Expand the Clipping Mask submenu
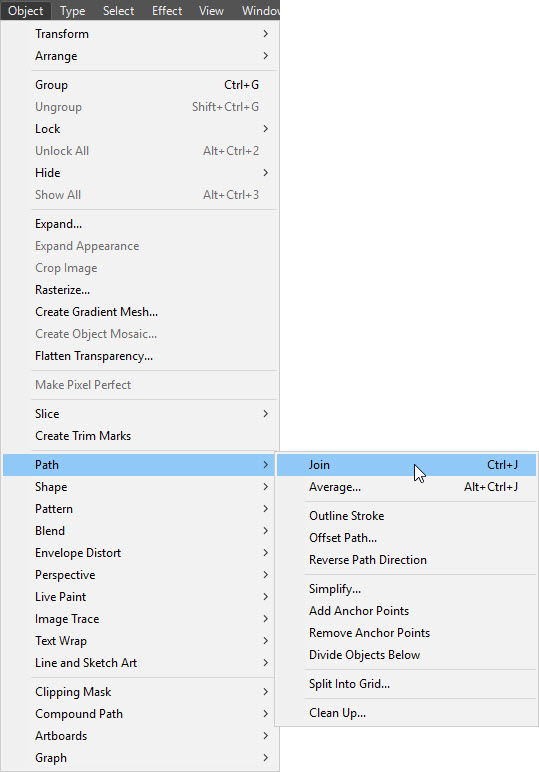The width and height of the screenshot is (539, 772). [140, 692]
